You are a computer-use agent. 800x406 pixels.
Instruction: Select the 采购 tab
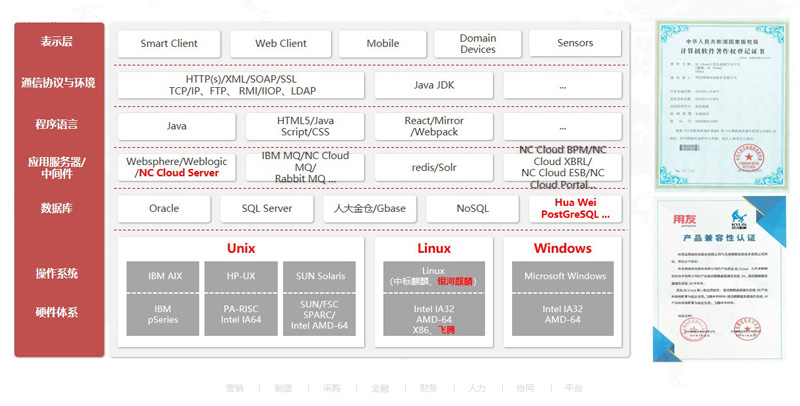pyautogui.click(x=331, y=387)
